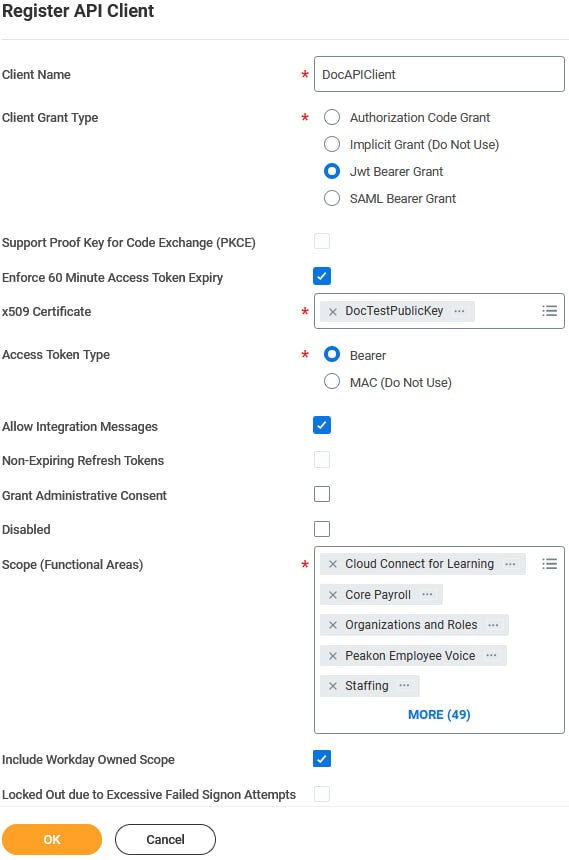Click the Register API Client heading
The width and height of the screenshot is (569, 860).
tap(78, 11)
